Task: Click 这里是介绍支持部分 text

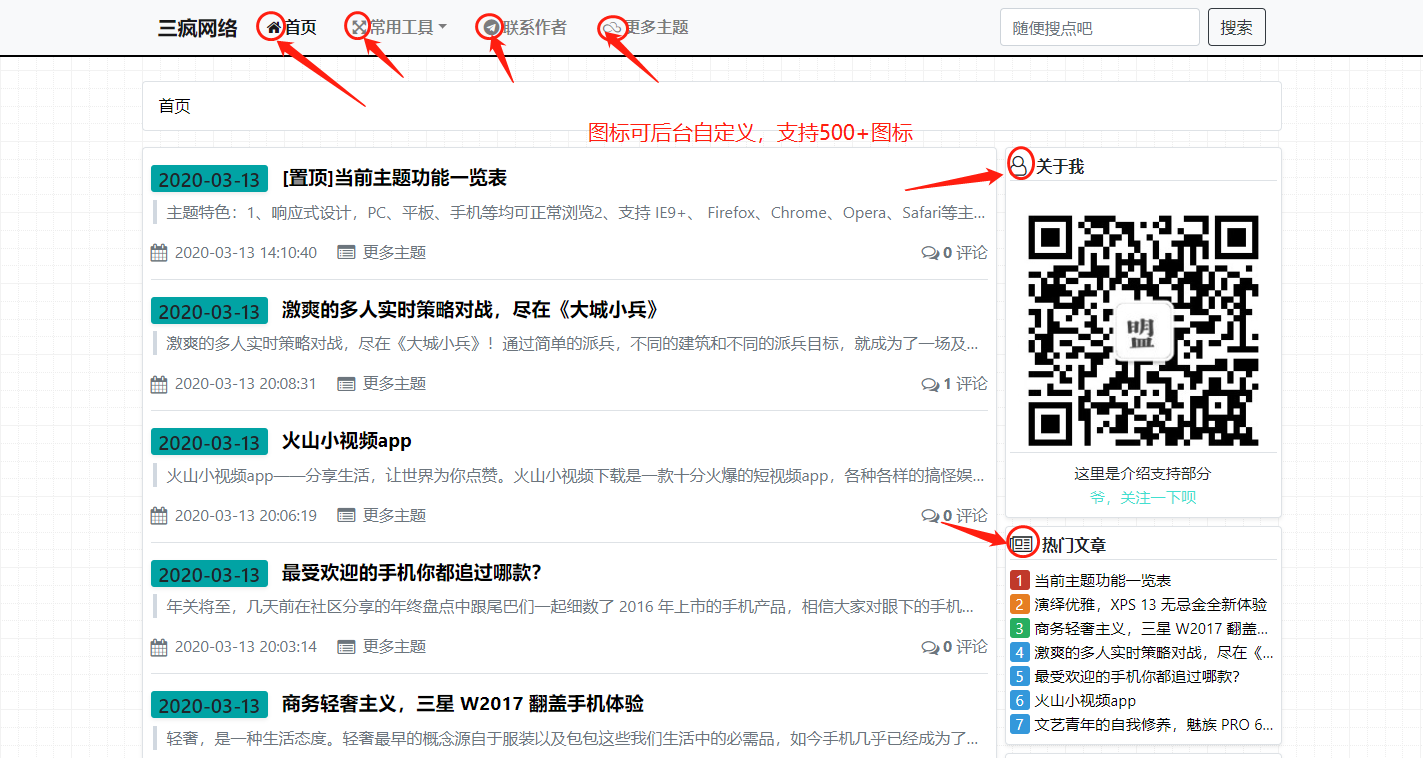Action: coord(1142,473)
